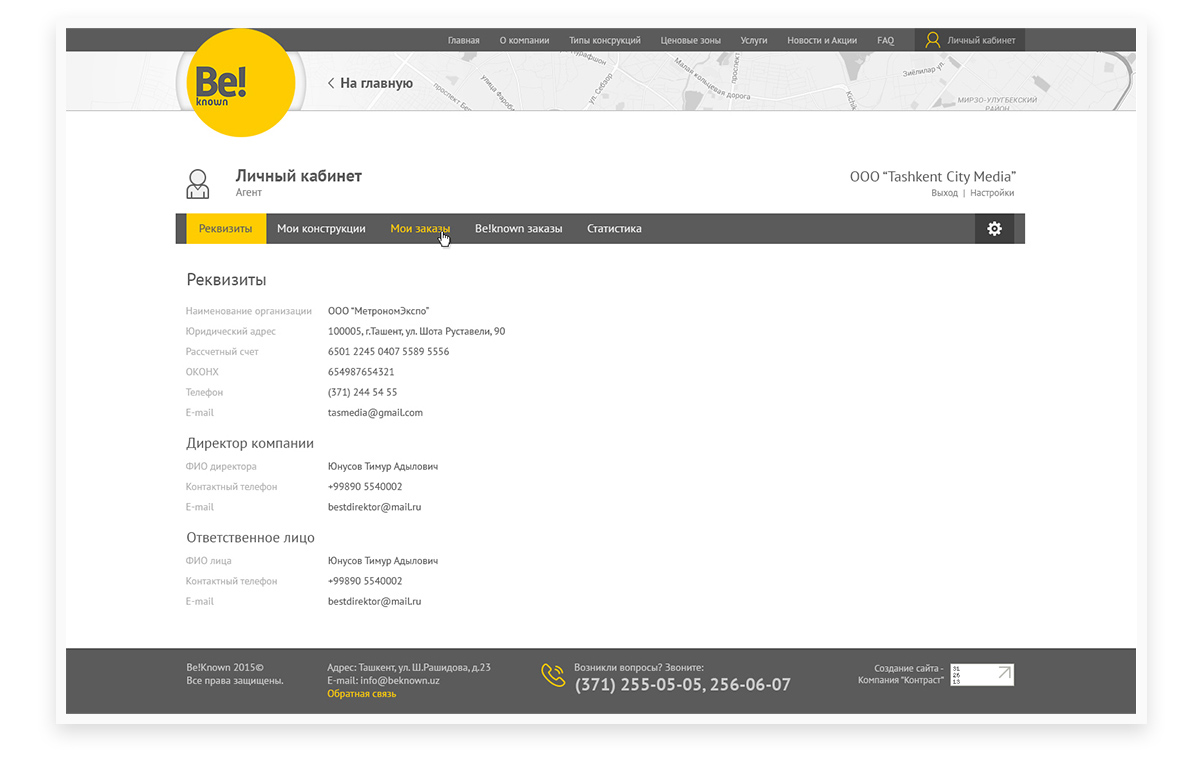Screen dimensions: 1202x766
Task: Open settings via the gear icon
Action: [994, 229]
